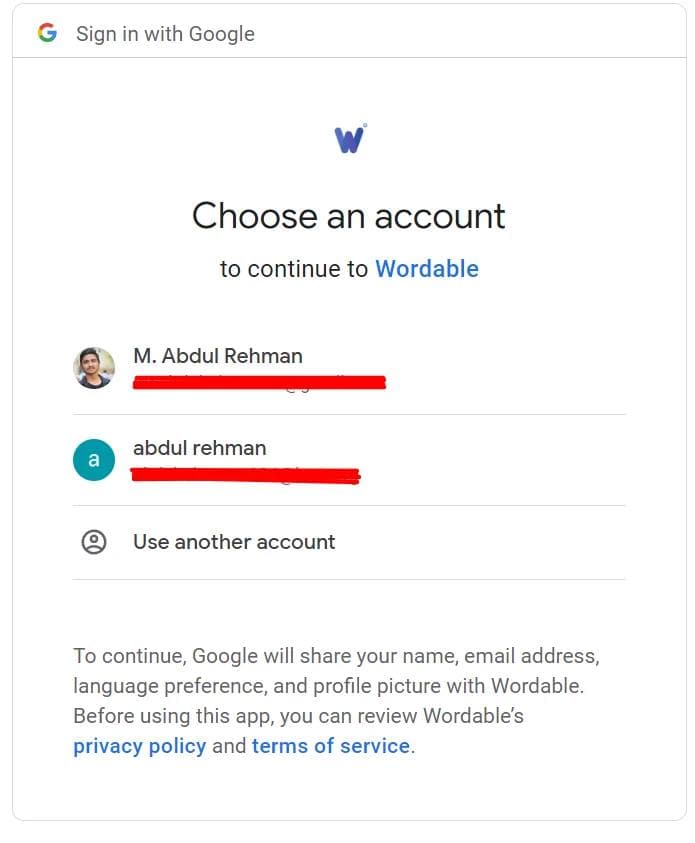
Task: Click the redacted email under abdul rehman
Action: 246,475
